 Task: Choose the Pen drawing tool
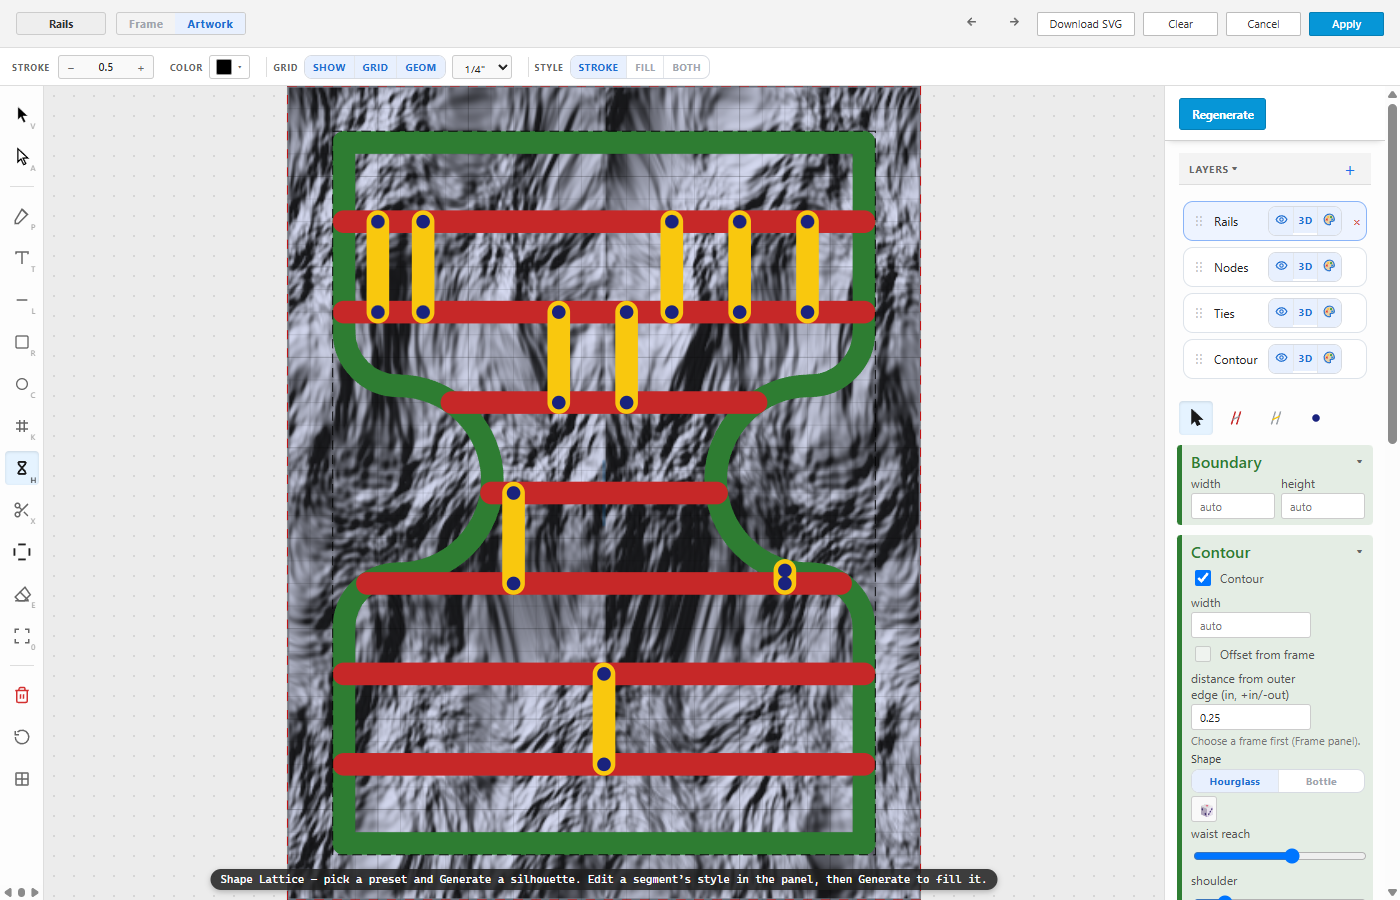tap(22, 217)
